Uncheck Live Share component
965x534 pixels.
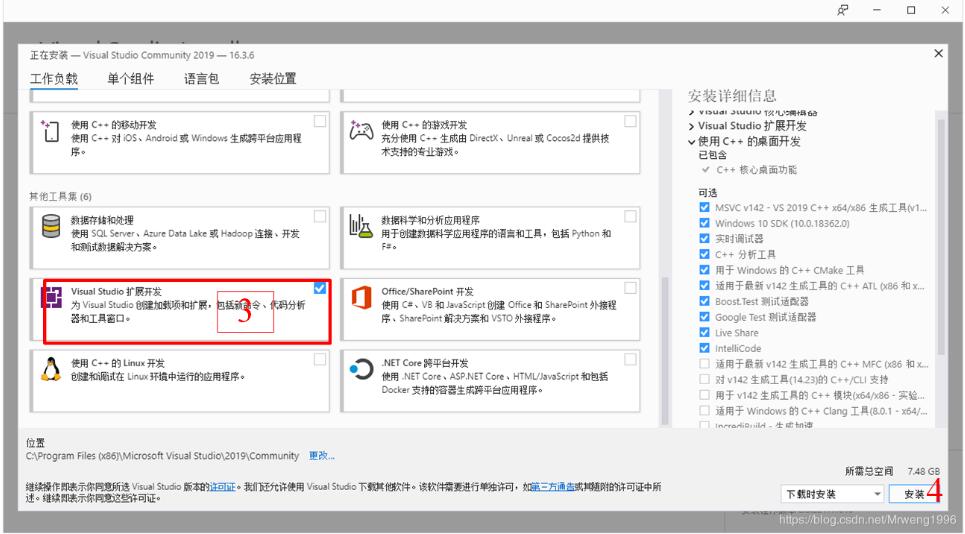coord(704,332)
